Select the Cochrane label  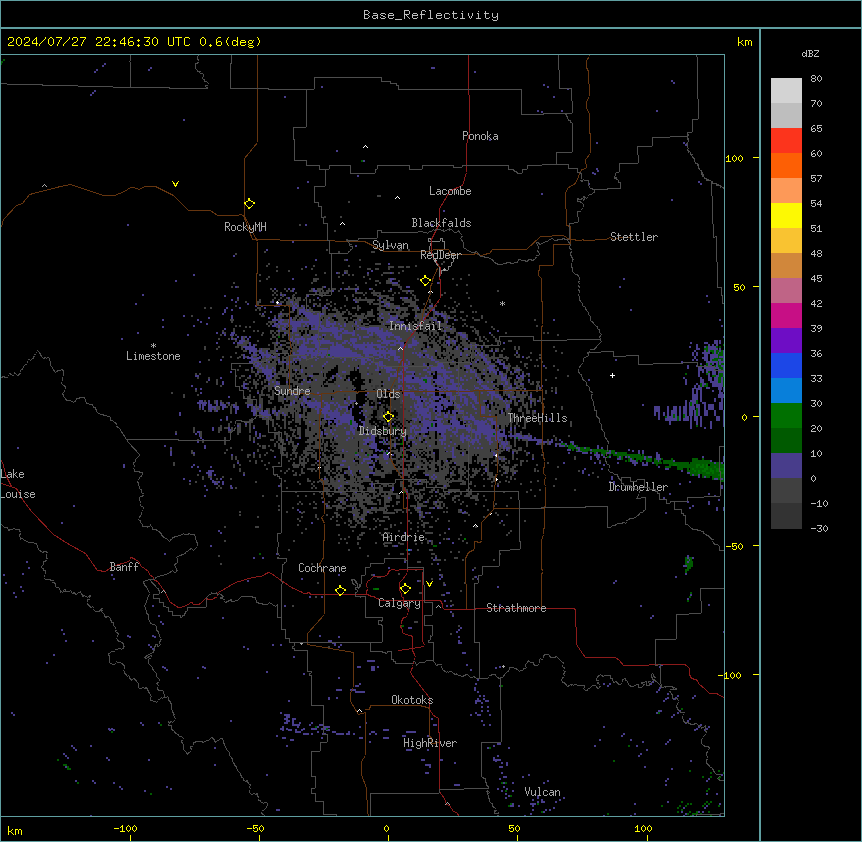pyautogui.click(x=322, y=568)
